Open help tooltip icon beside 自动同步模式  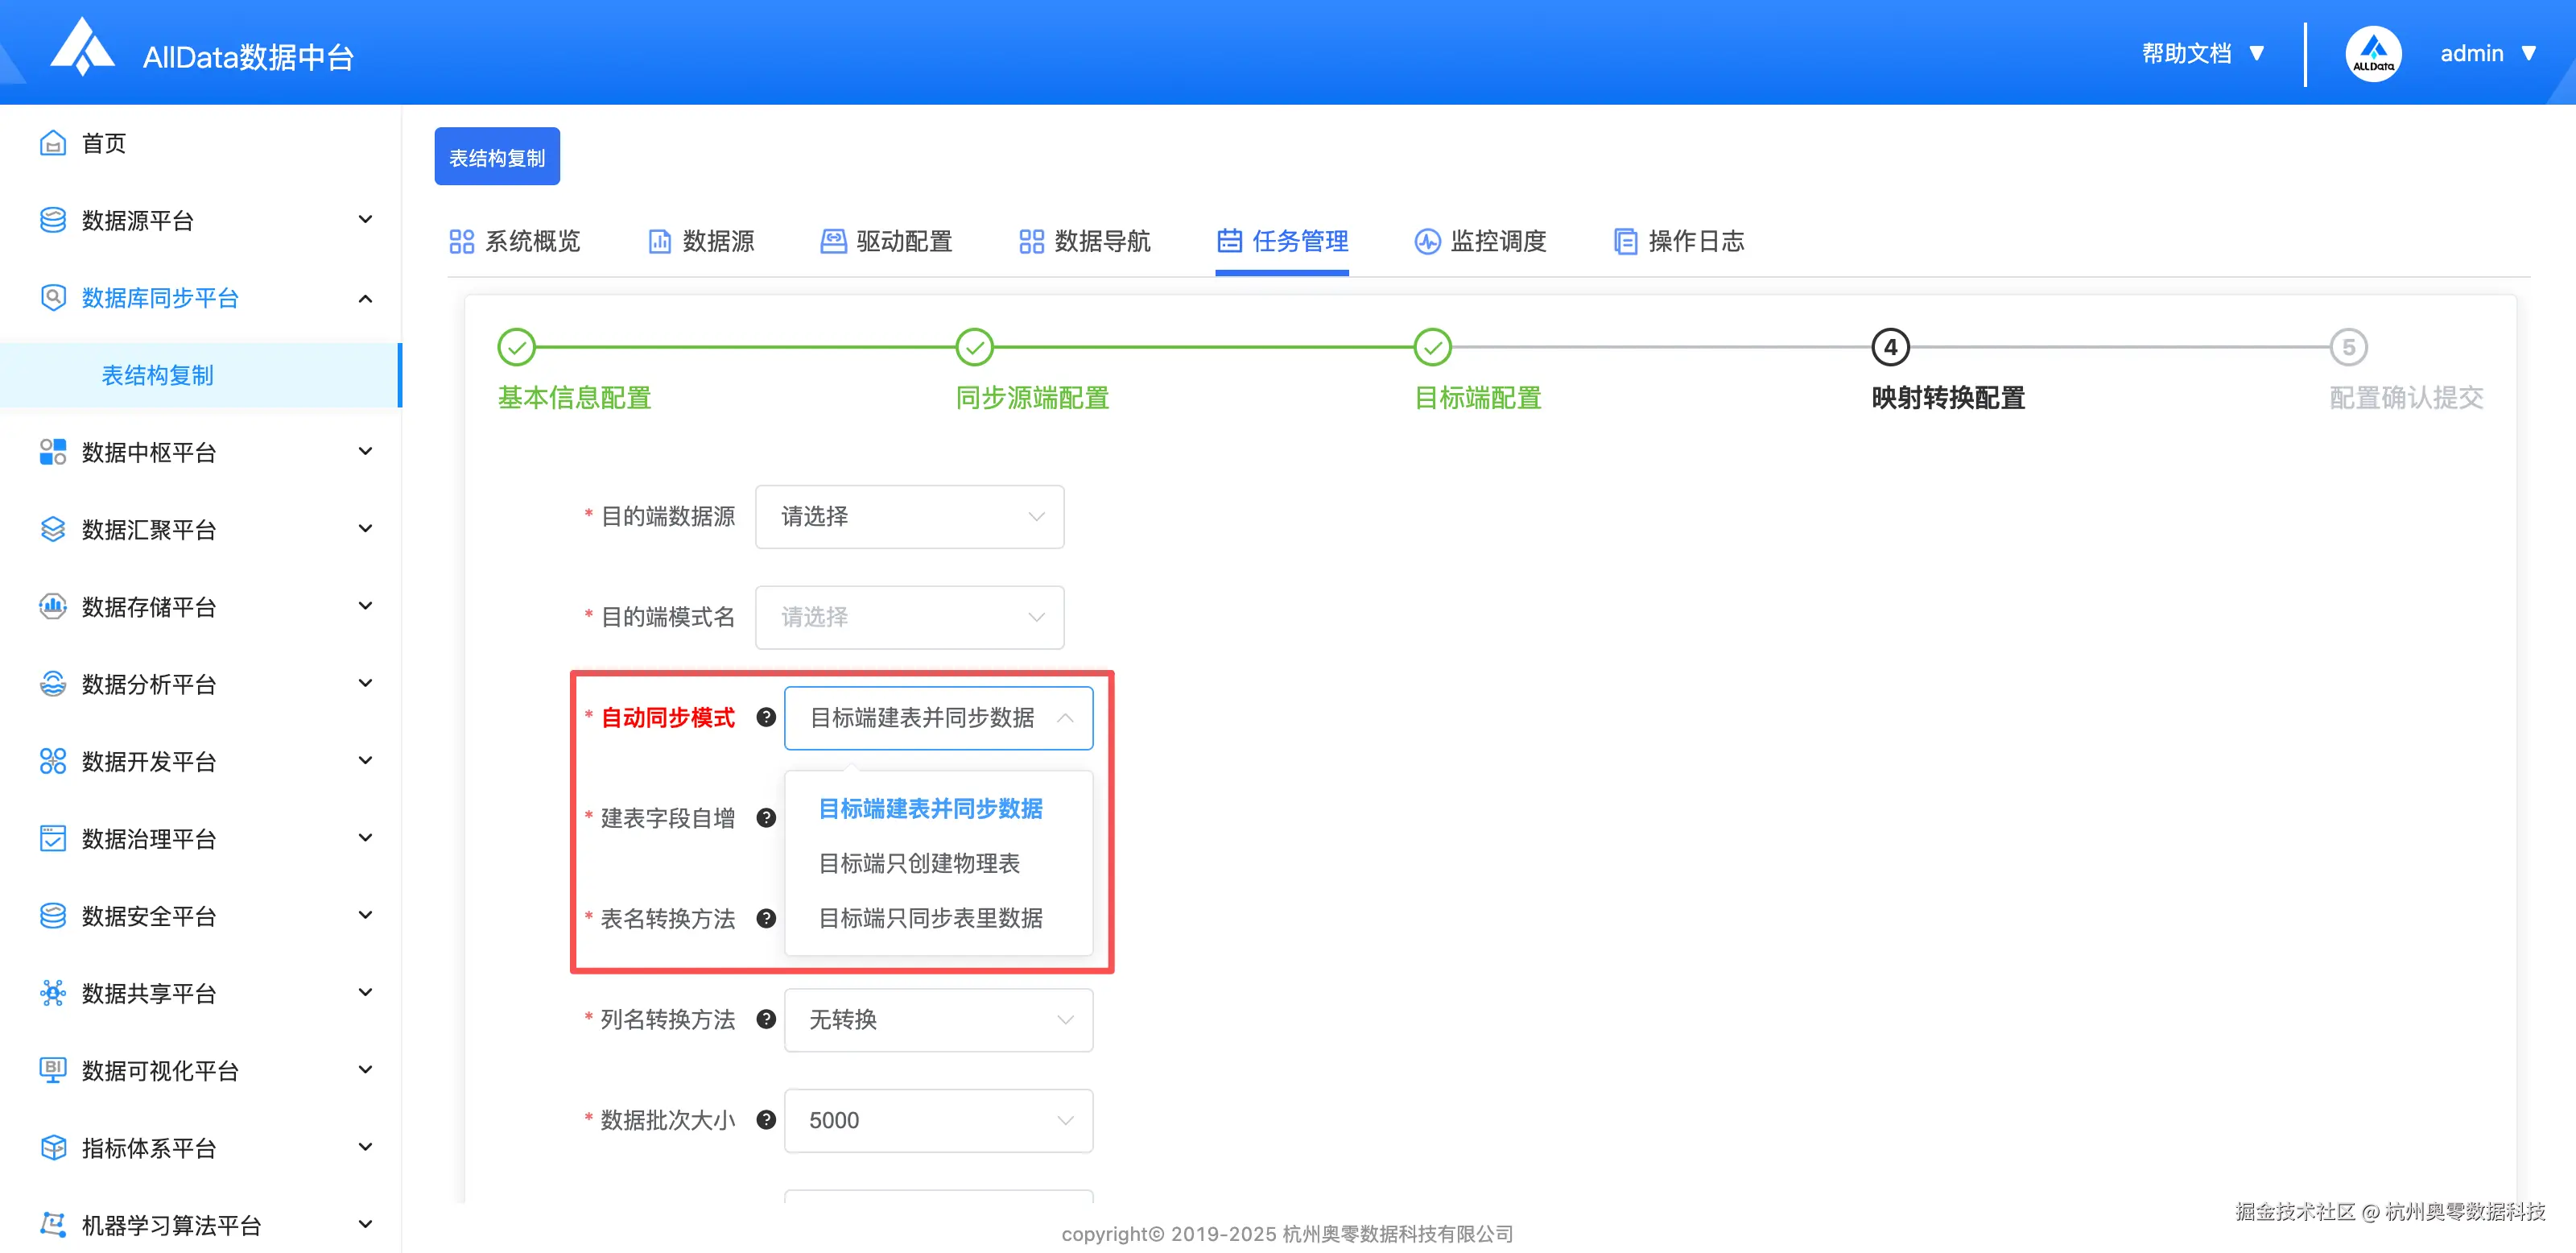[x=766, y=717]
